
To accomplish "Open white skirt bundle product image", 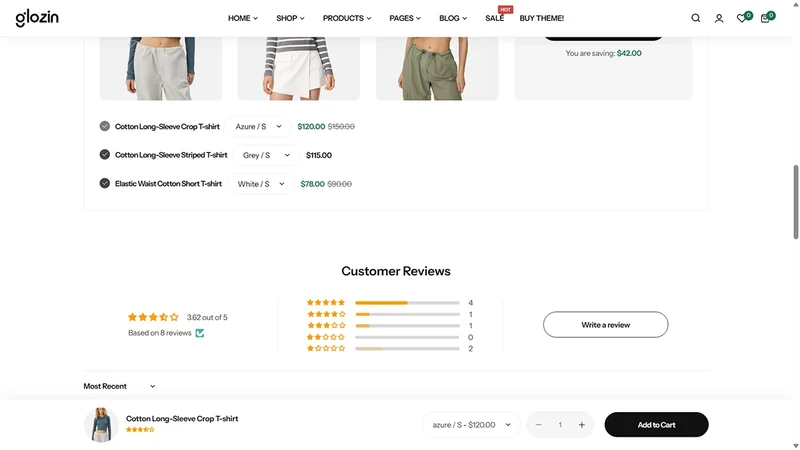I will [298, 68].
